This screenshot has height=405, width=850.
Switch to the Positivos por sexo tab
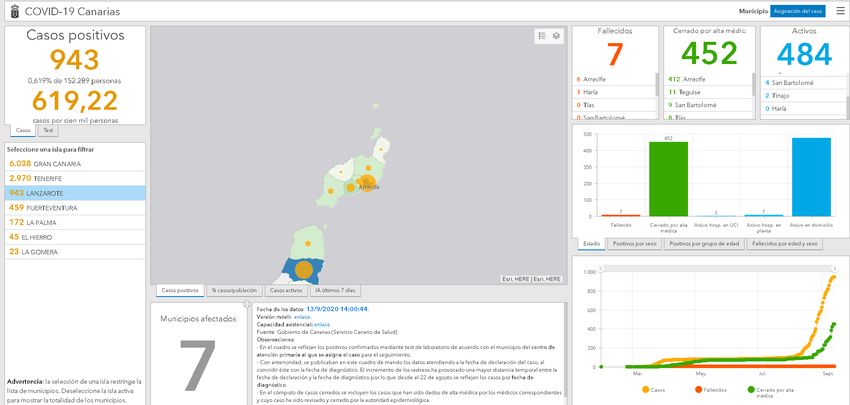[x=632, y=243]
